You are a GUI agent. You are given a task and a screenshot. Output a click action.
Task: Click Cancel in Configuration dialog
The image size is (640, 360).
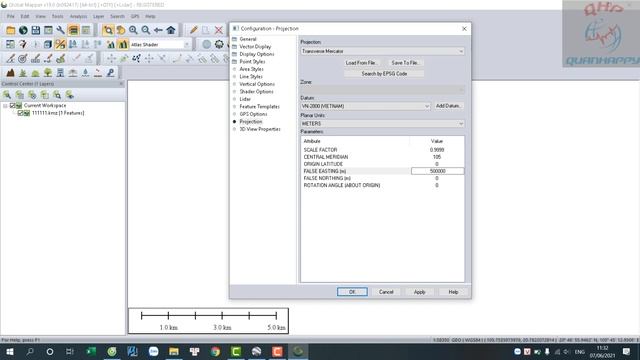click(x=386, y=292)
